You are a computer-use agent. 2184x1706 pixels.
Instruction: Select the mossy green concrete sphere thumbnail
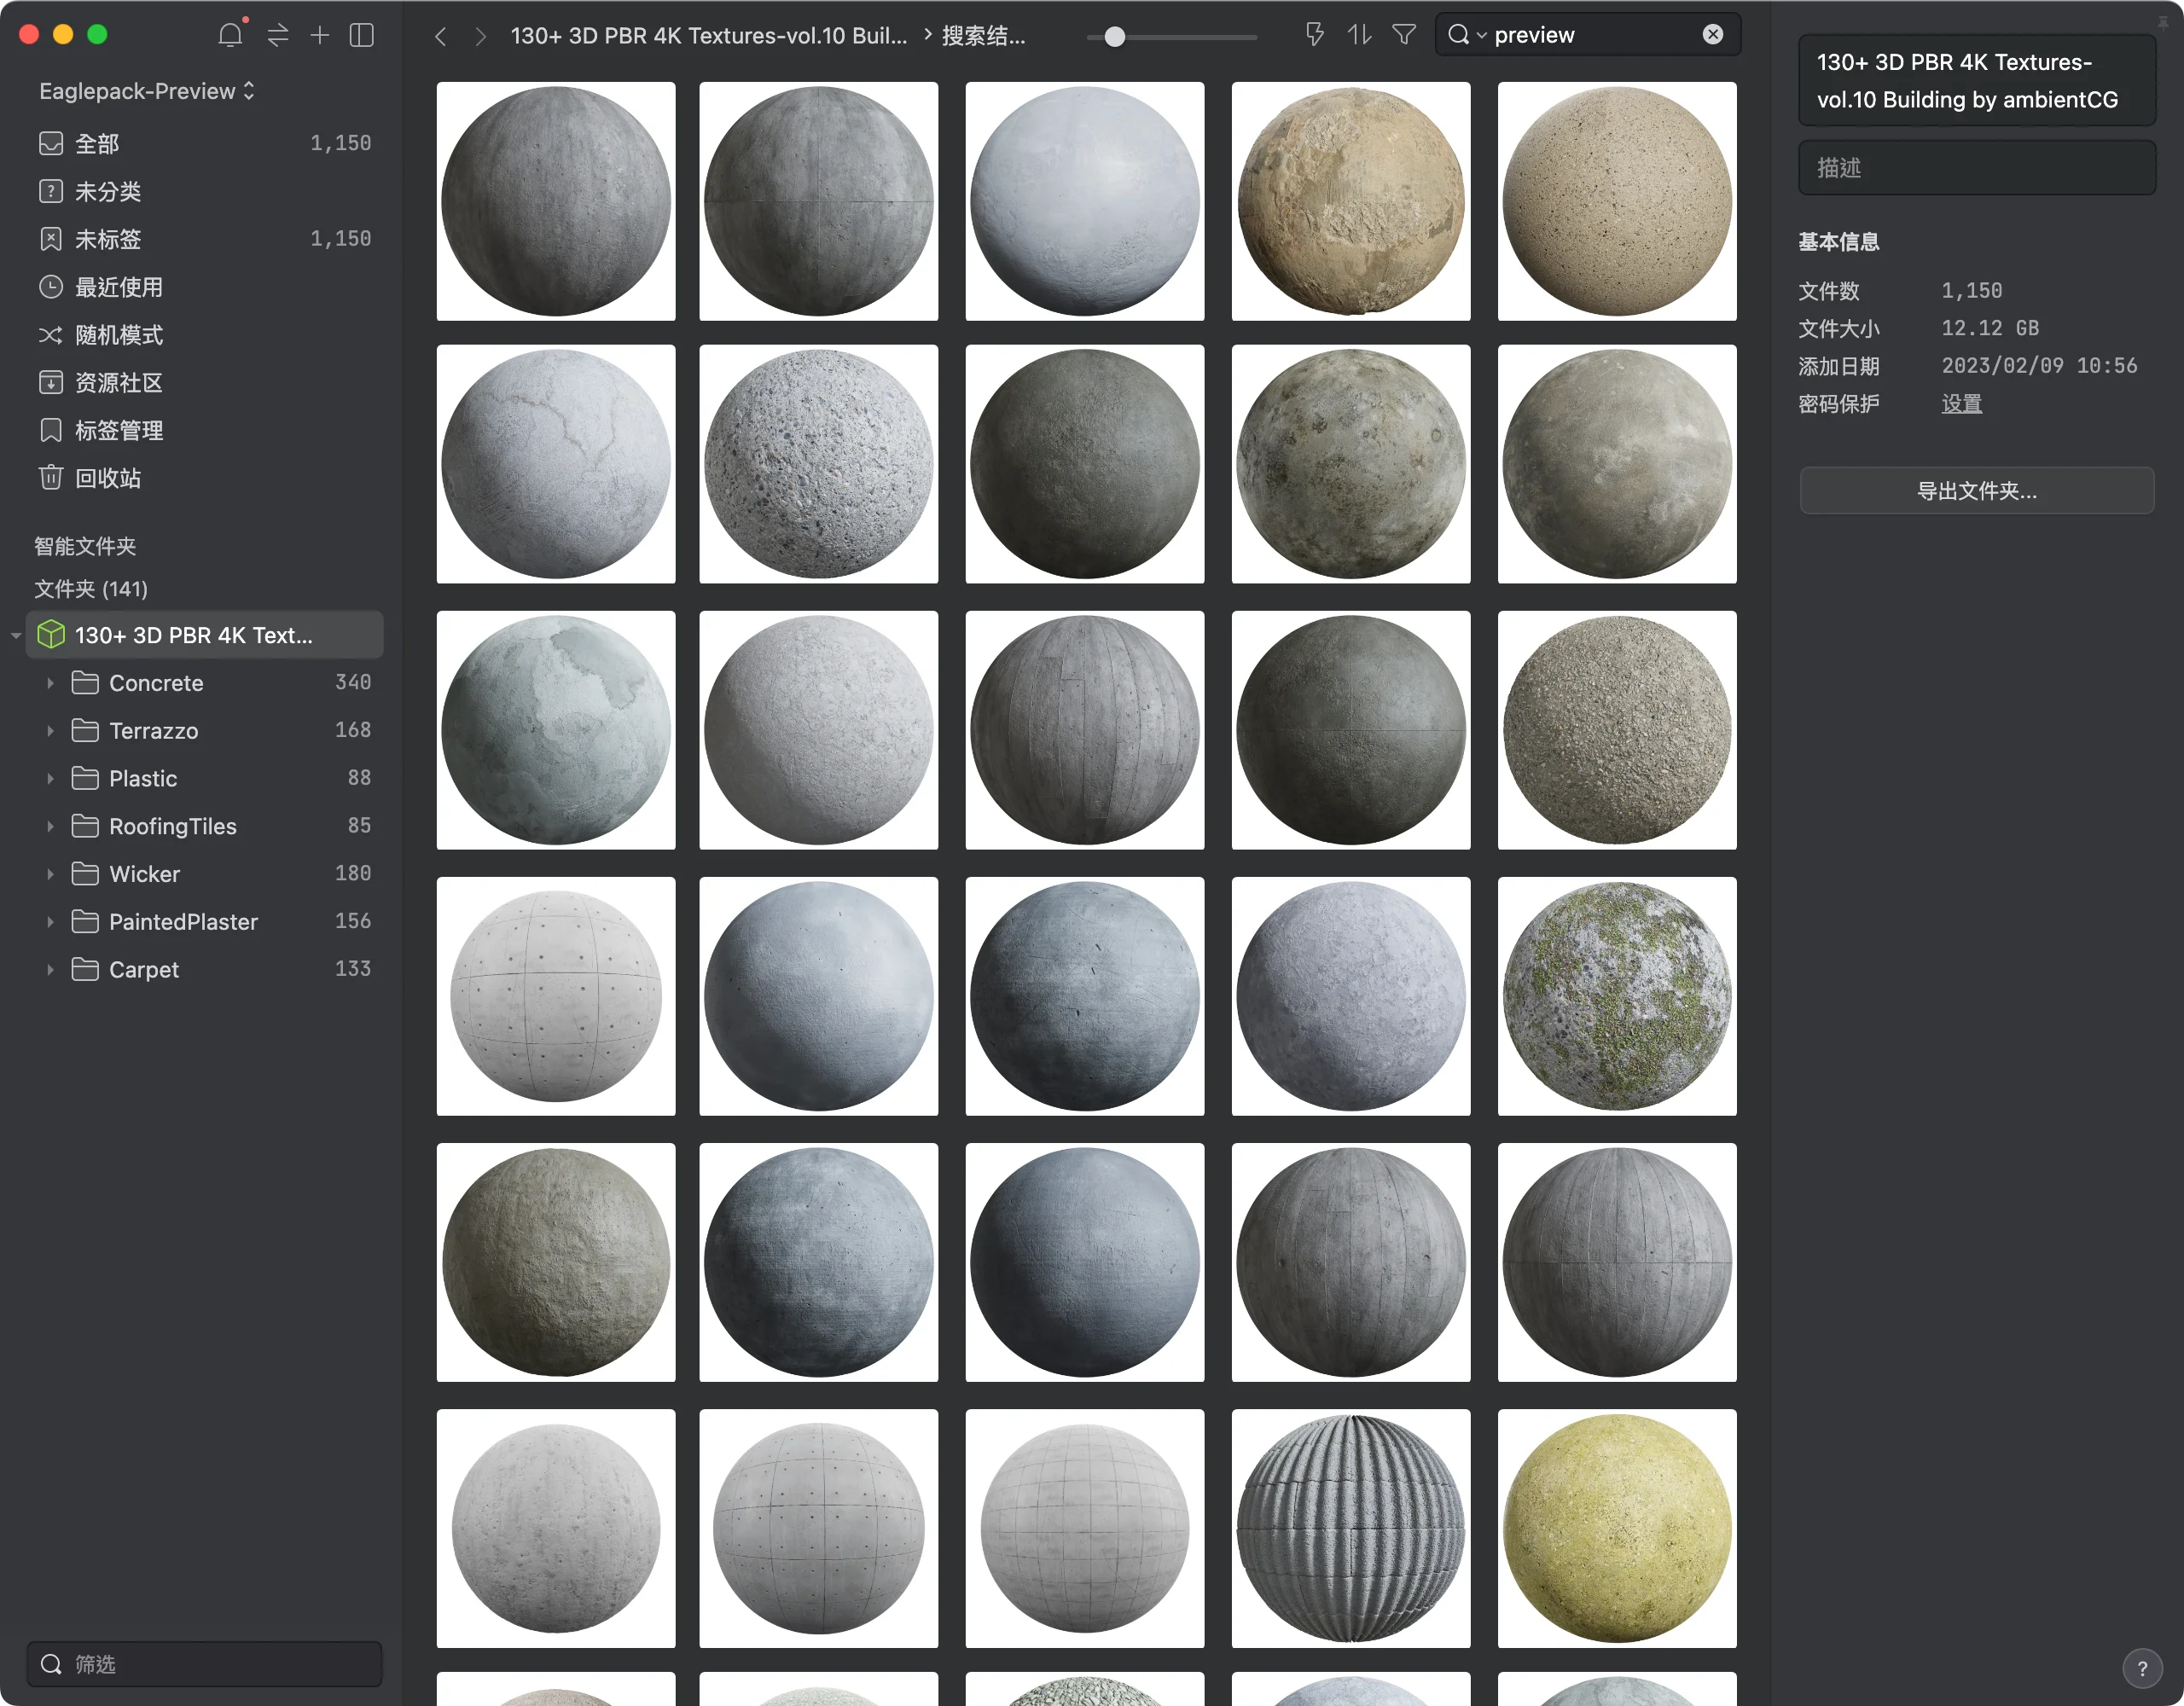click(x=1617, y=996)
